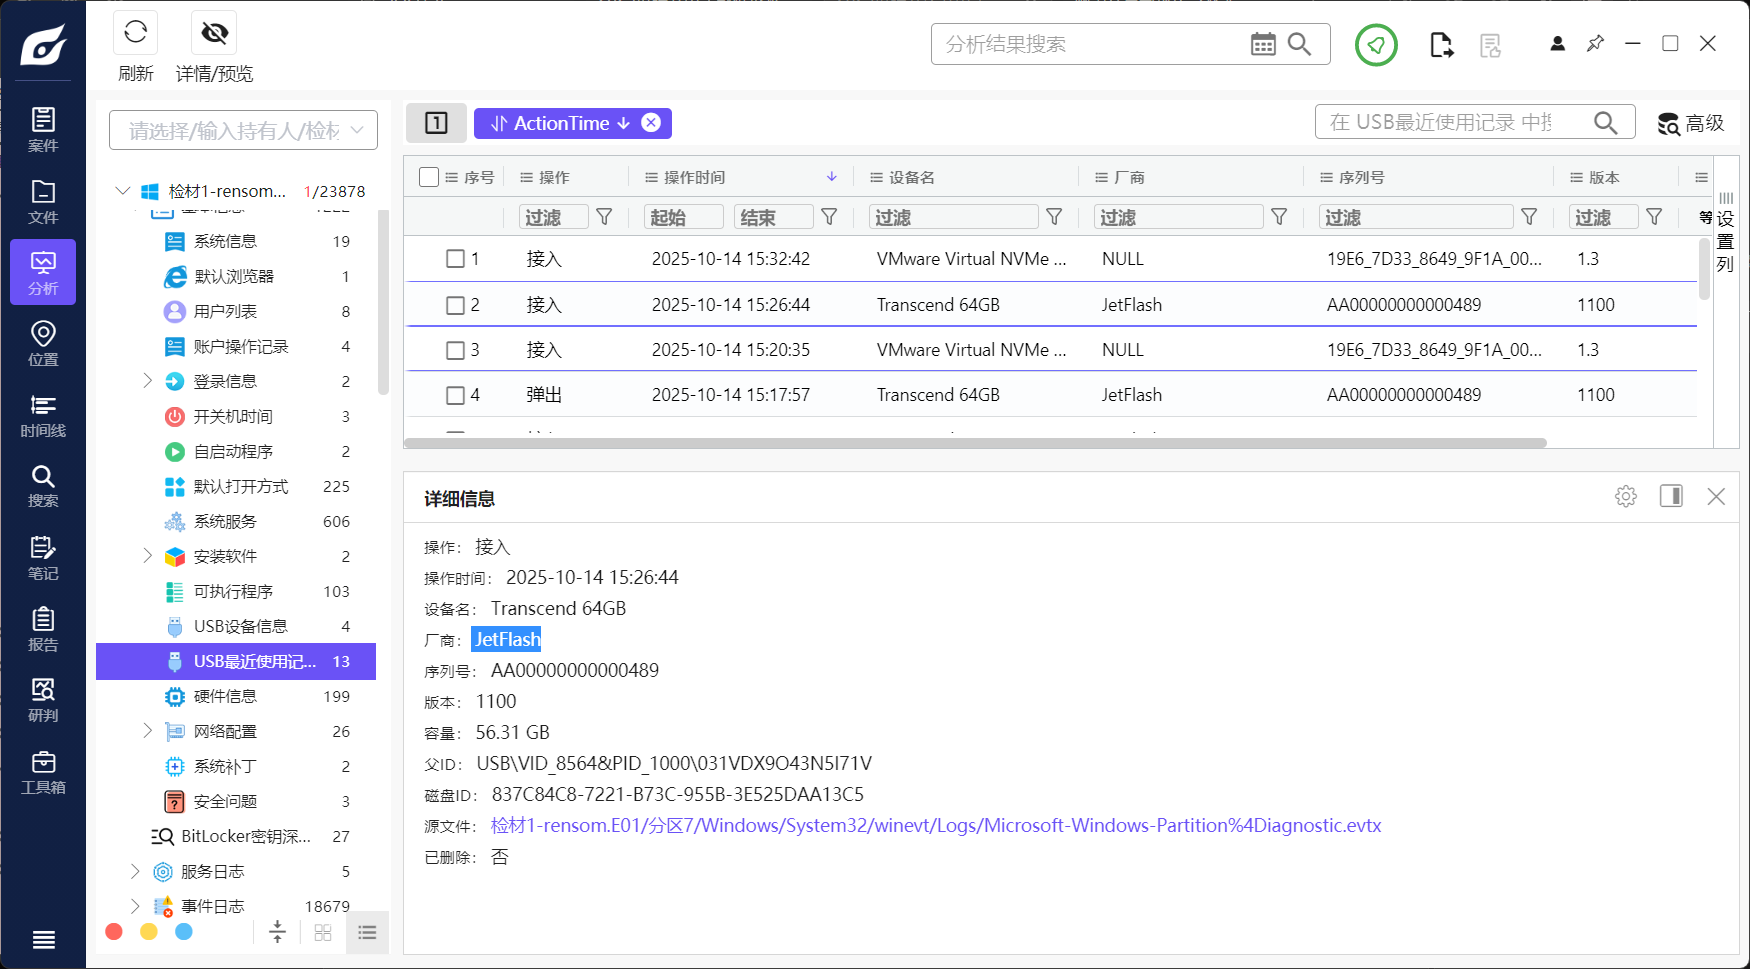Open the 报告 report section
The width and height of the screenshot is (1750, 969).
click(x=43, y=628)
